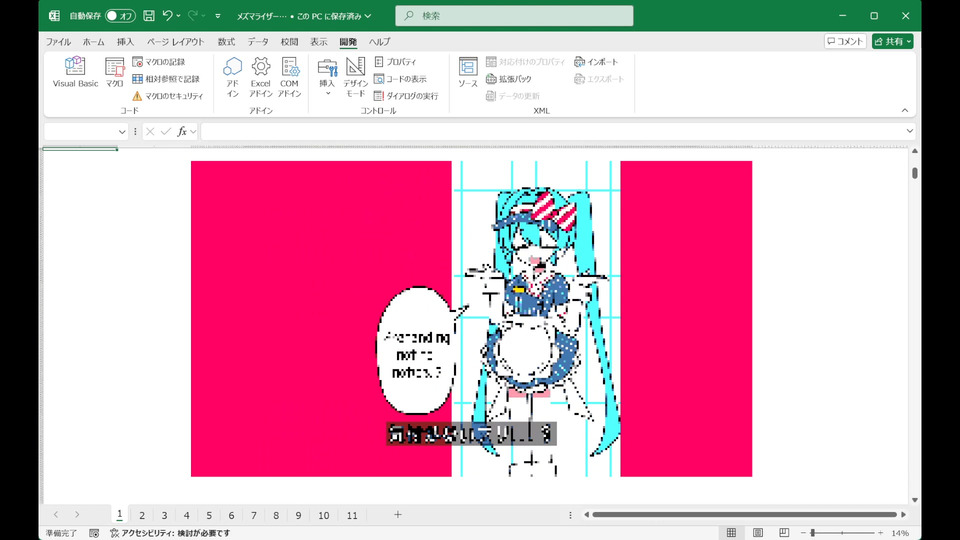The height and width of the screenshot is (540, 960).
Task: Switch to the 挿入 ribbon tab
Action: pos(125,42)
